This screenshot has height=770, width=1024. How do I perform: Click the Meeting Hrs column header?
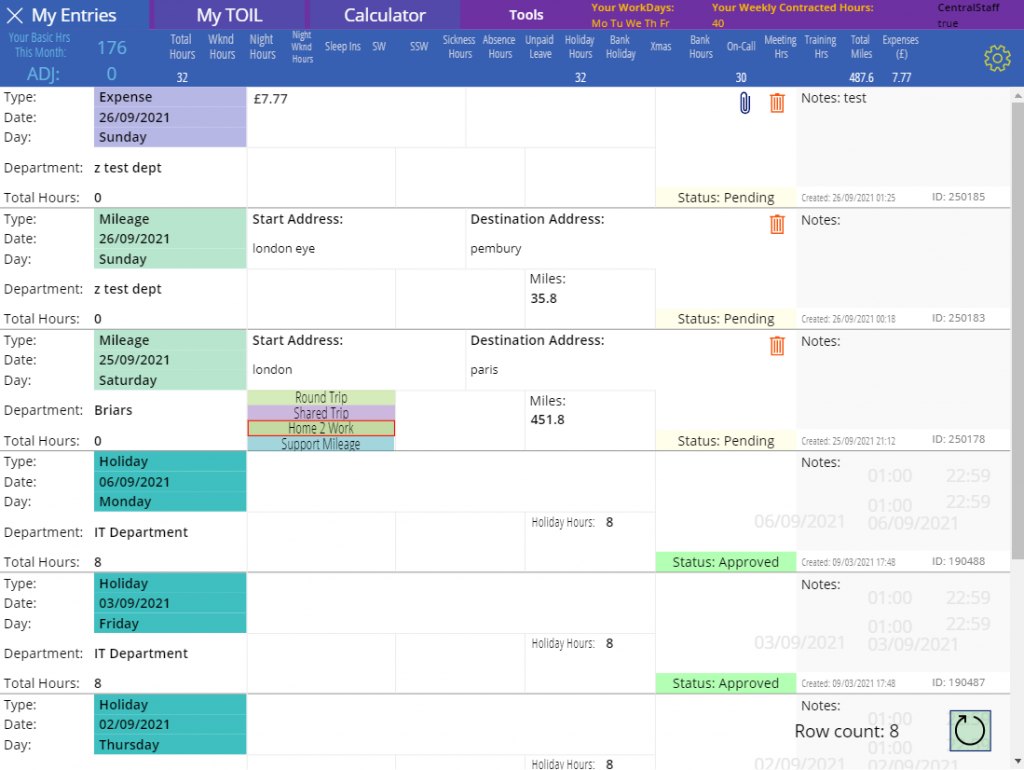(780, 47)
